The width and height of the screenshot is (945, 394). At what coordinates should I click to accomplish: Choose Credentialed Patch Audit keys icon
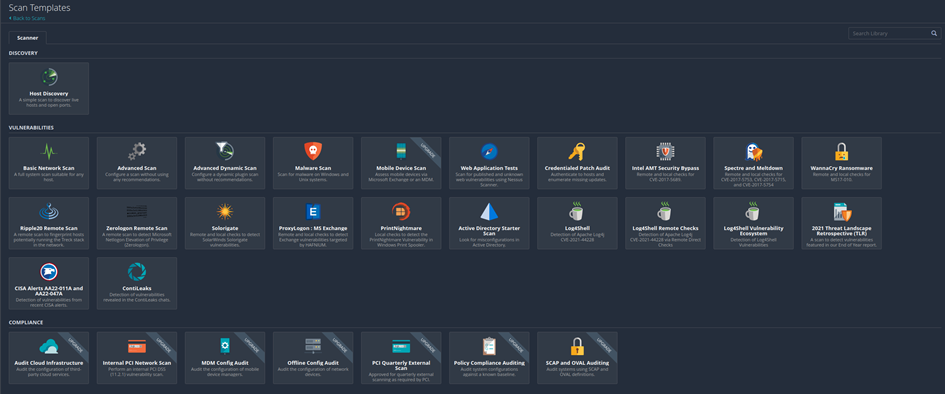[577, 151]
